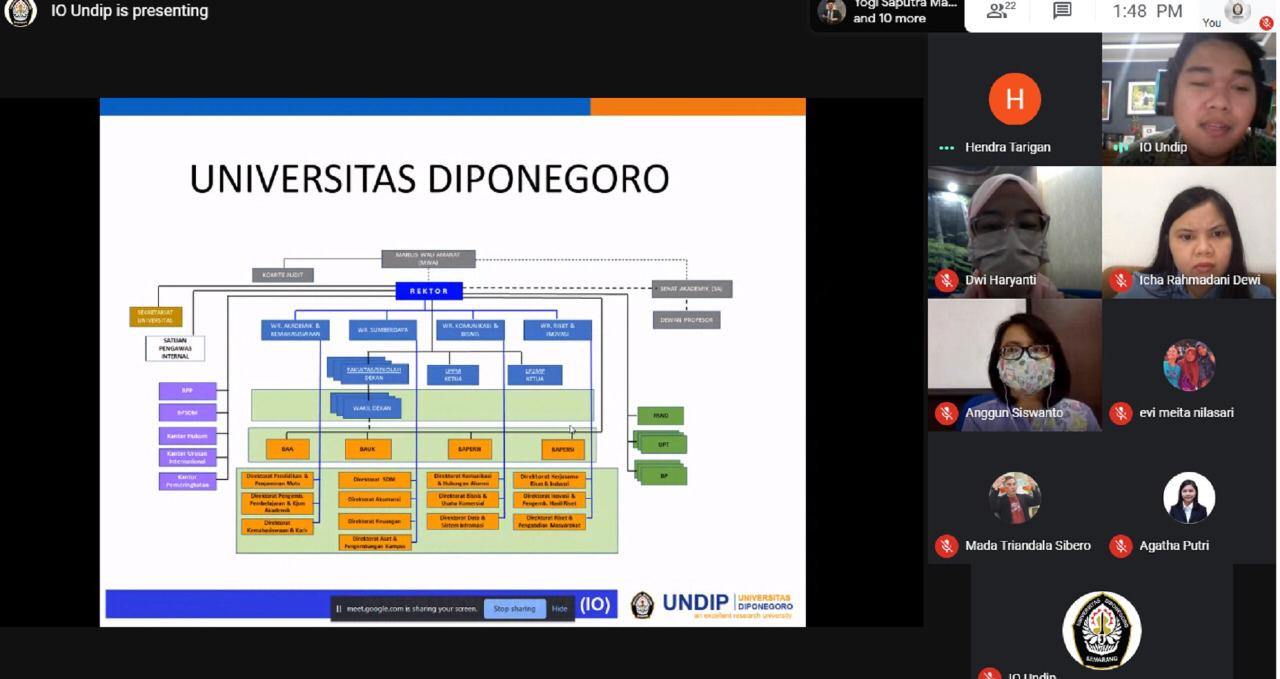The image size is (1280, 679).
Task: Hide the screen sharing notification bar
Action: tap(560, 609)
